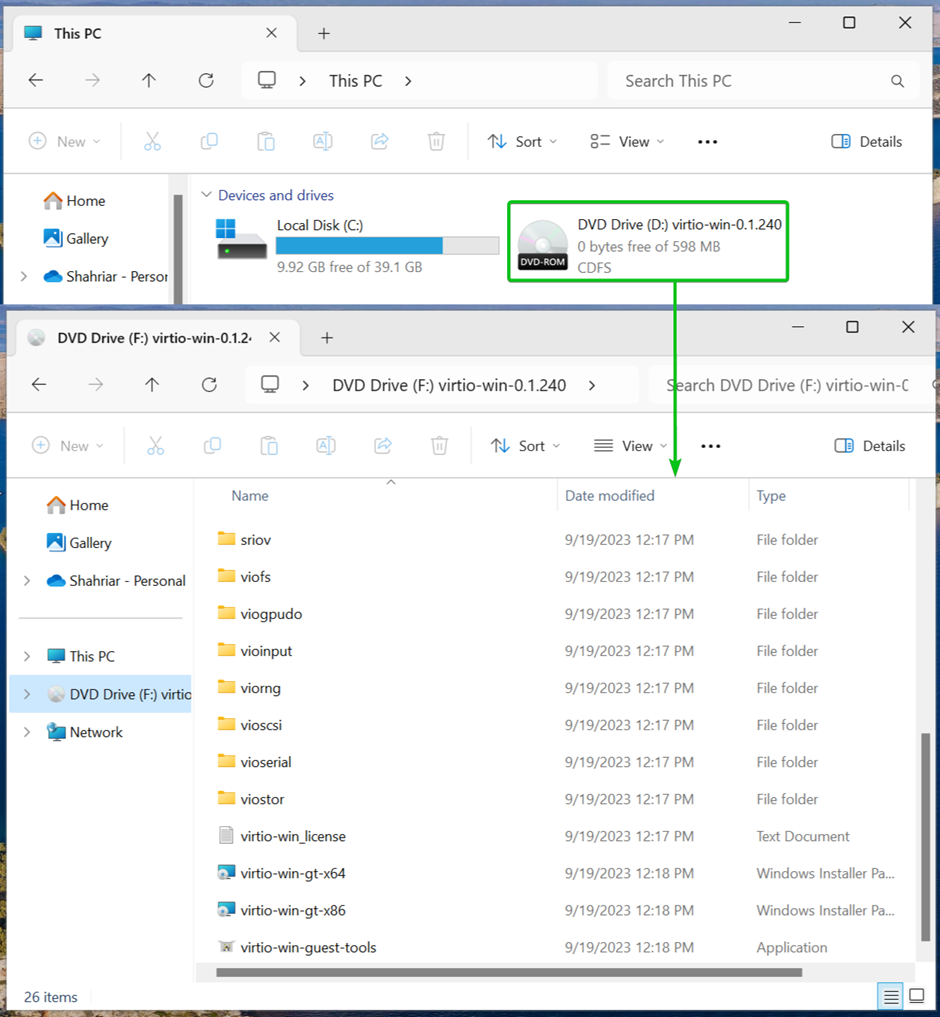Refresh the This PC window
This screenshot has height=1017, width=940.
[206, 80]
